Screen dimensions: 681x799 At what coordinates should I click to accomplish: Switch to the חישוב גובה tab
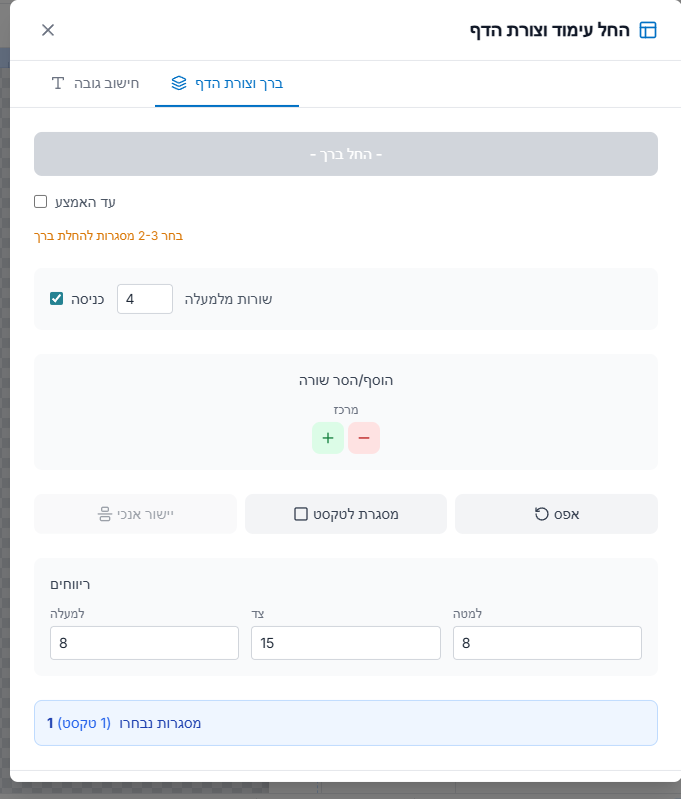pyautogui.click(x=96, y=83)
